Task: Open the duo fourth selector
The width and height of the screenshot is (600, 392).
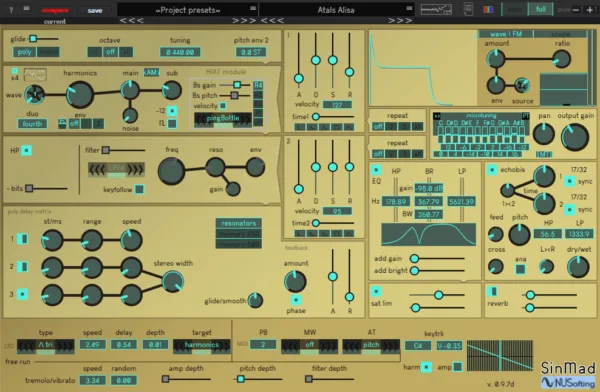Action: coord(32,124)
